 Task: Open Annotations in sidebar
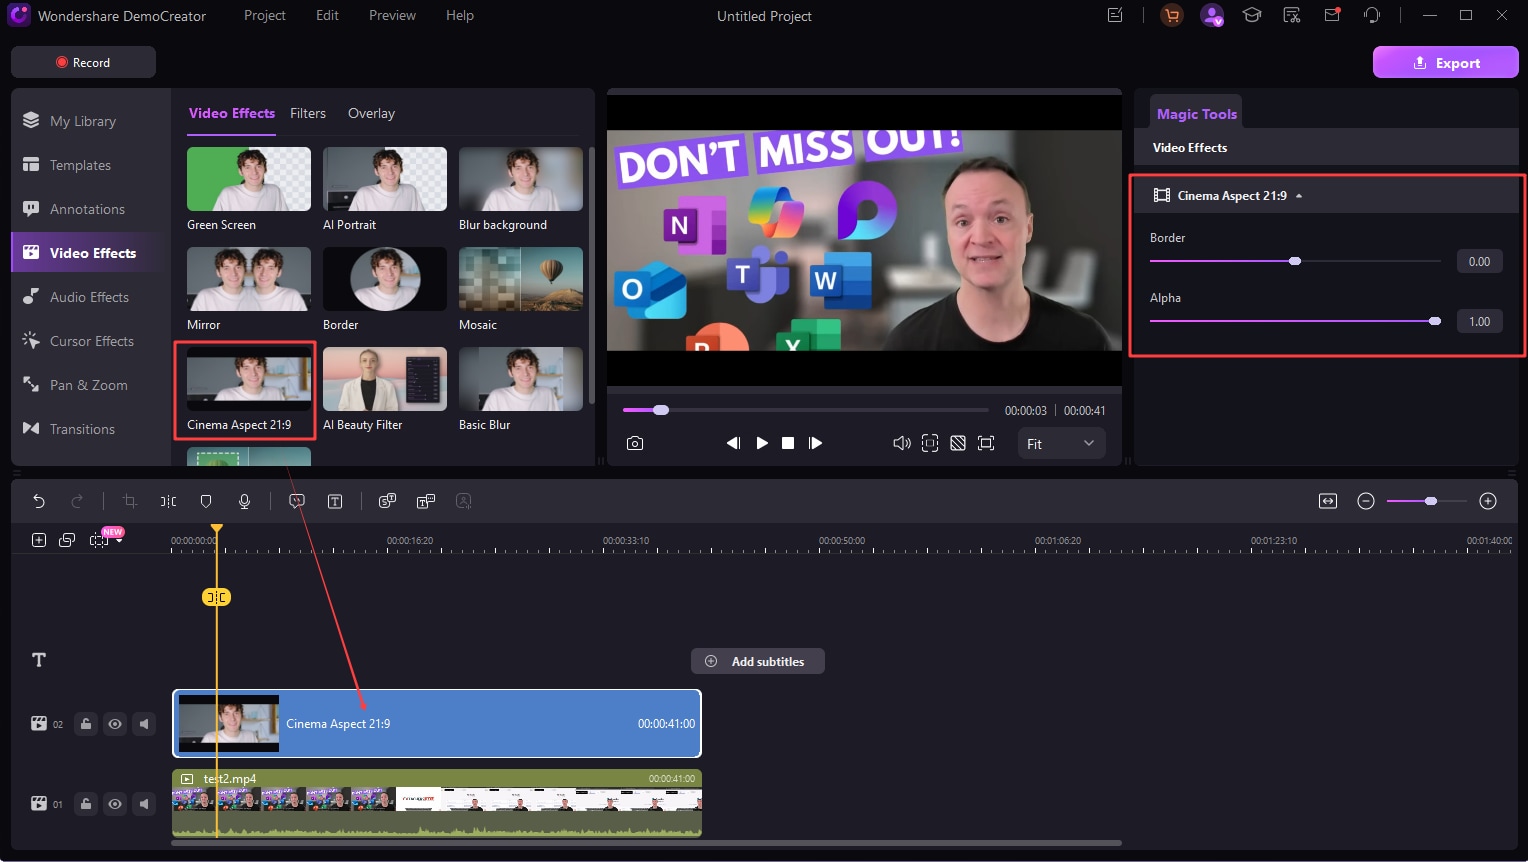pyautogui.click(x=87, y=209)
